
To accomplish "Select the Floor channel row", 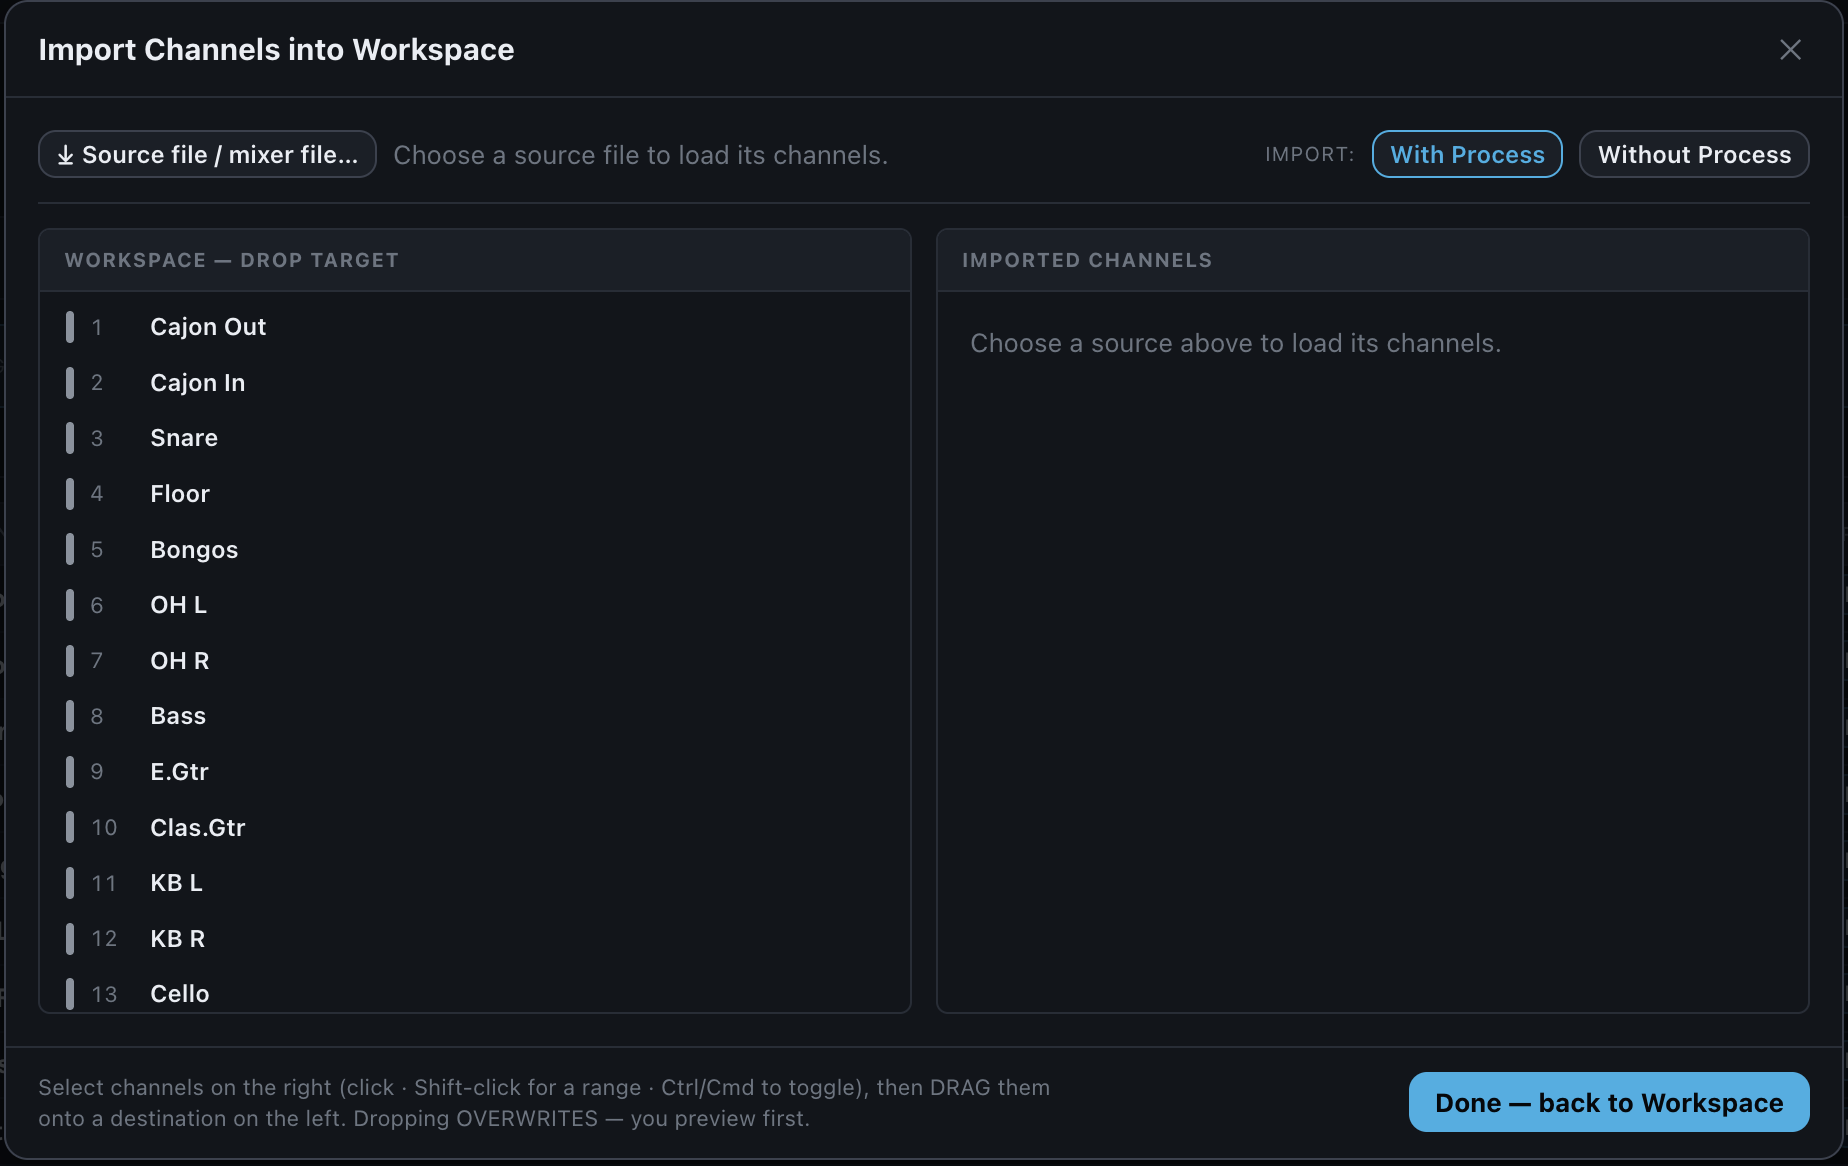I will (475, 494).
